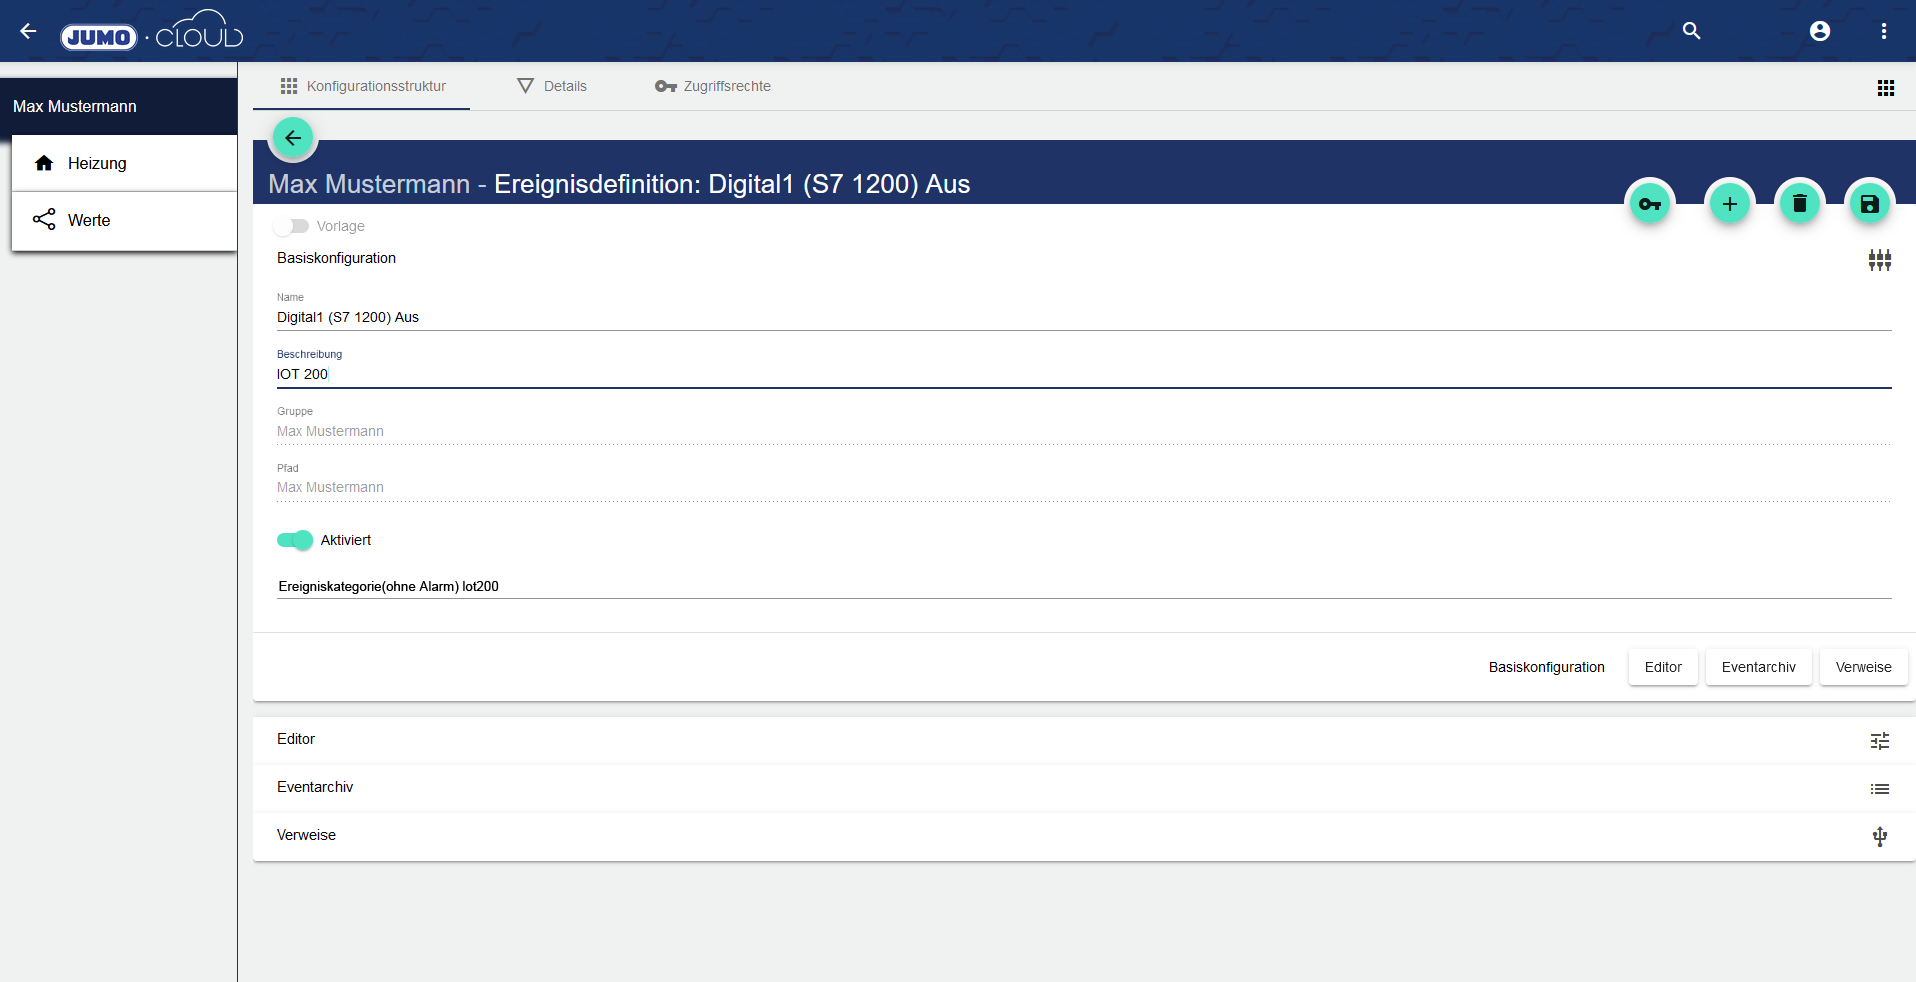Open the Ereigniskategorie dropdown
This screenshot has width=1916, height=982.
click(x=1083, y=587)
